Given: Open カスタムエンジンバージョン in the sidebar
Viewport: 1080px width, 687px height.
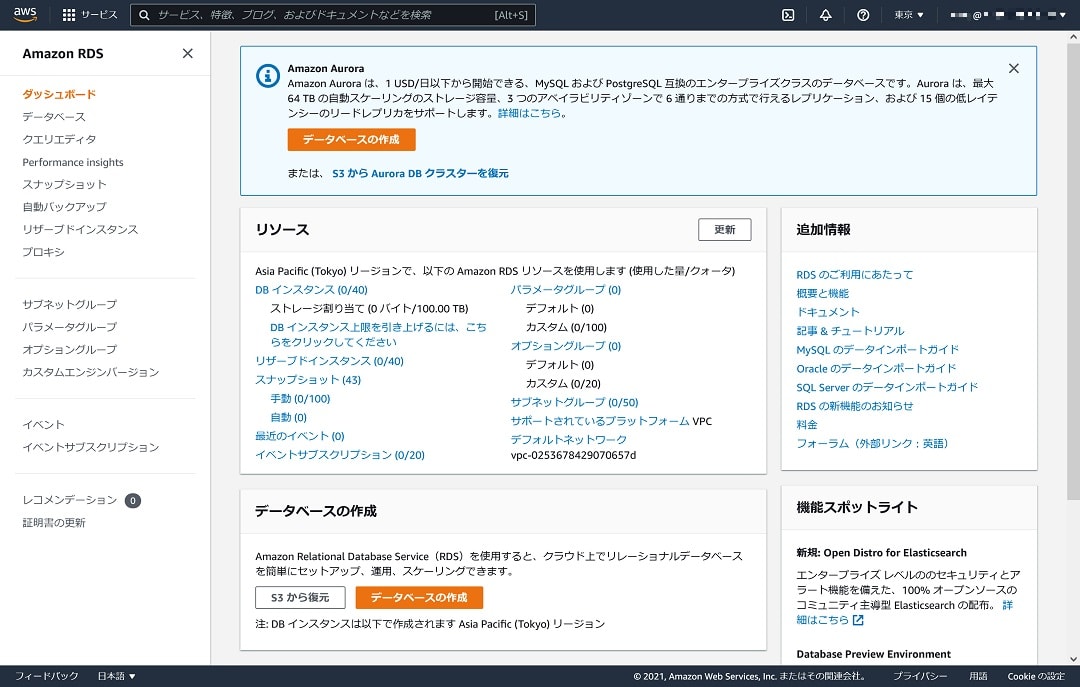Looking at the screenshot, I should pyautogui.click(x=91, y=372).
